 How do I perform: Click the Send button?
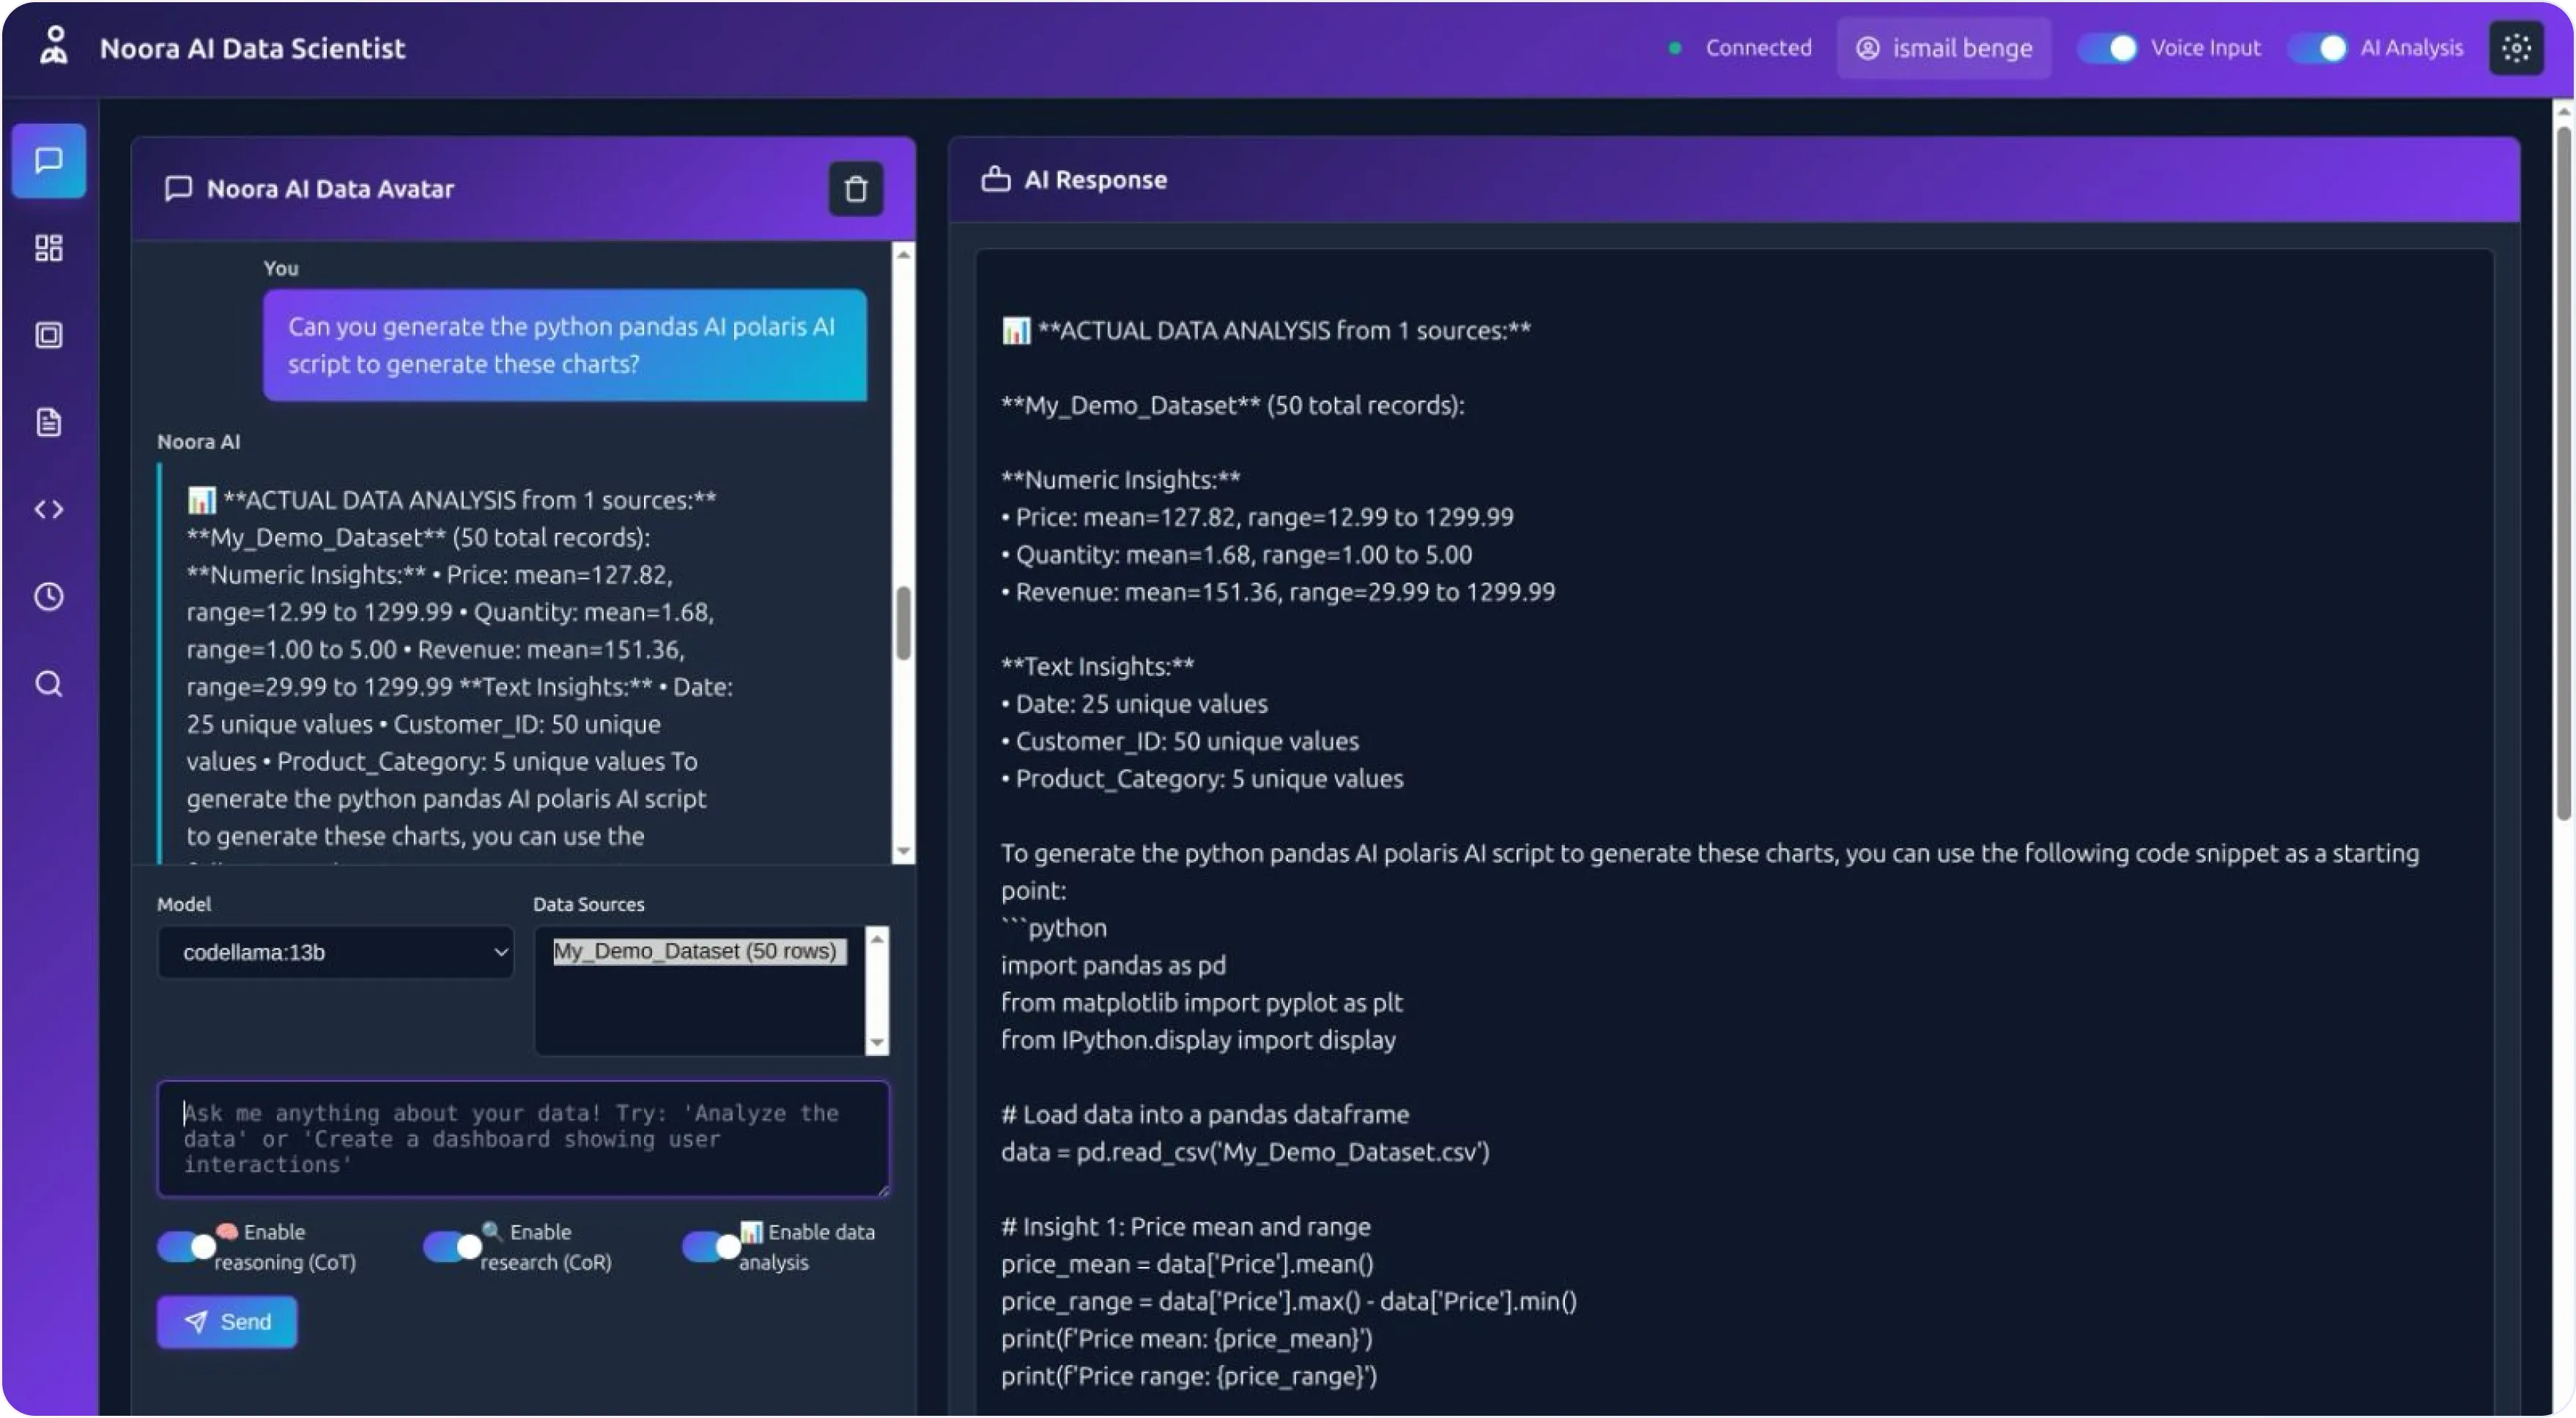click(227, 1322)
